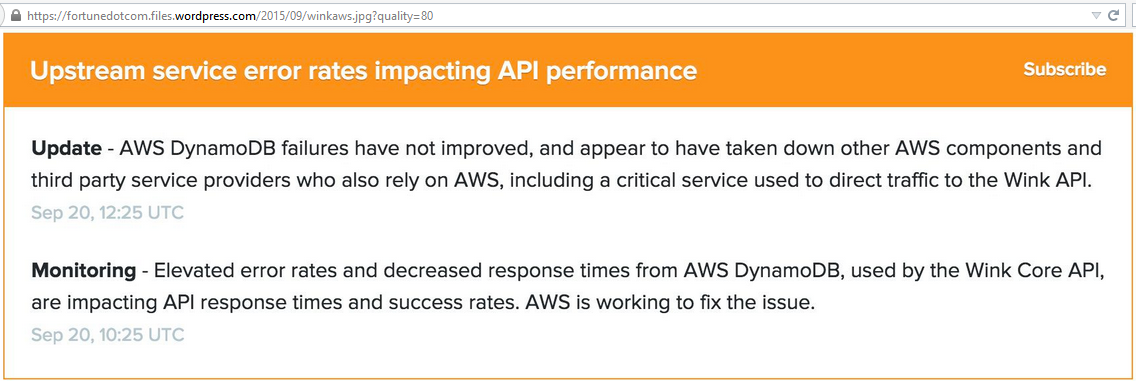Viewport: 1136px width, 381px height.
Task: Click the Sep 20, 10:25 UTC timestamp
Action: pyautogui.click(x=107, y=335)
